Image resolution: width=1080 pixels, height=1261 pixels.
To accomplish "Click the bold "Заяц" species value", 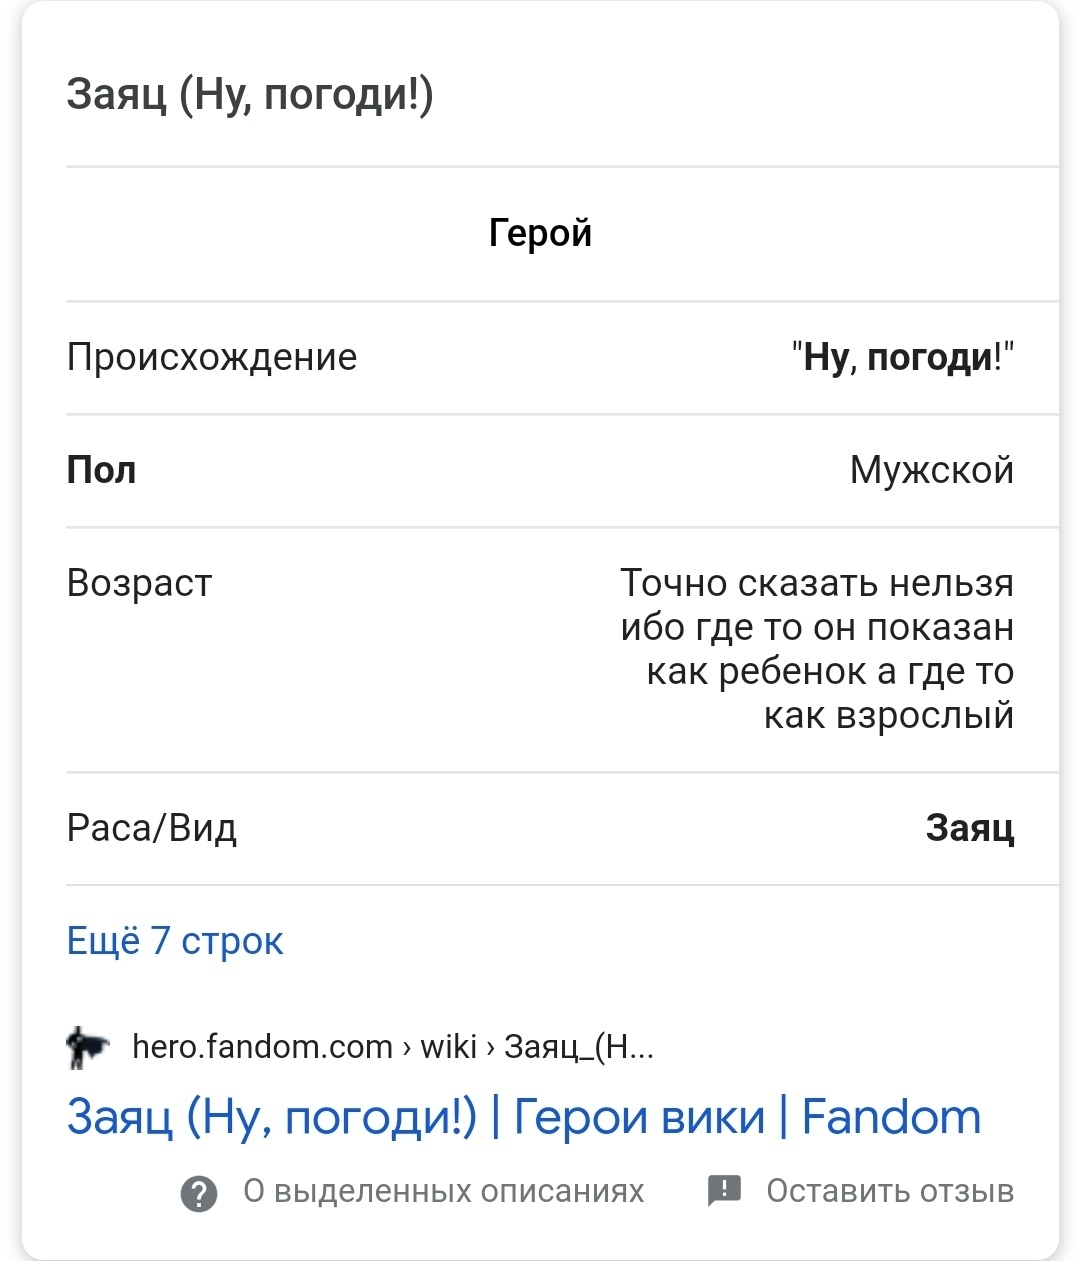I will pyautogui.click(x=970, y=828).
